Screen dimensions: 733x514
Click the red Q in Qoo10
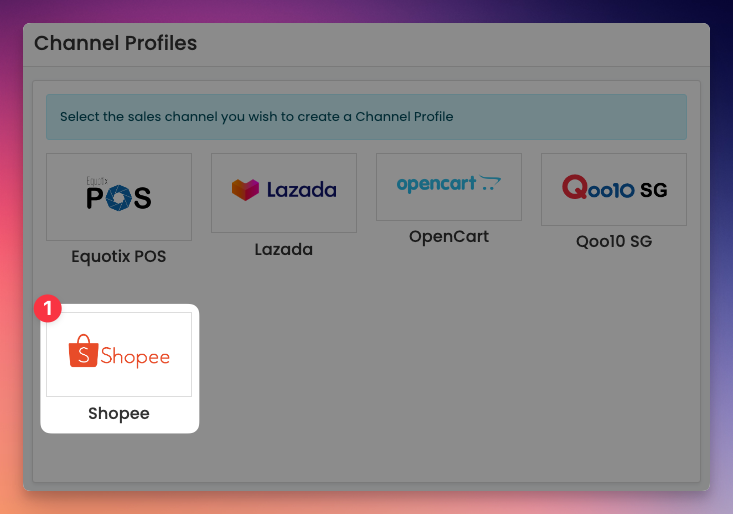click(575, 187)
